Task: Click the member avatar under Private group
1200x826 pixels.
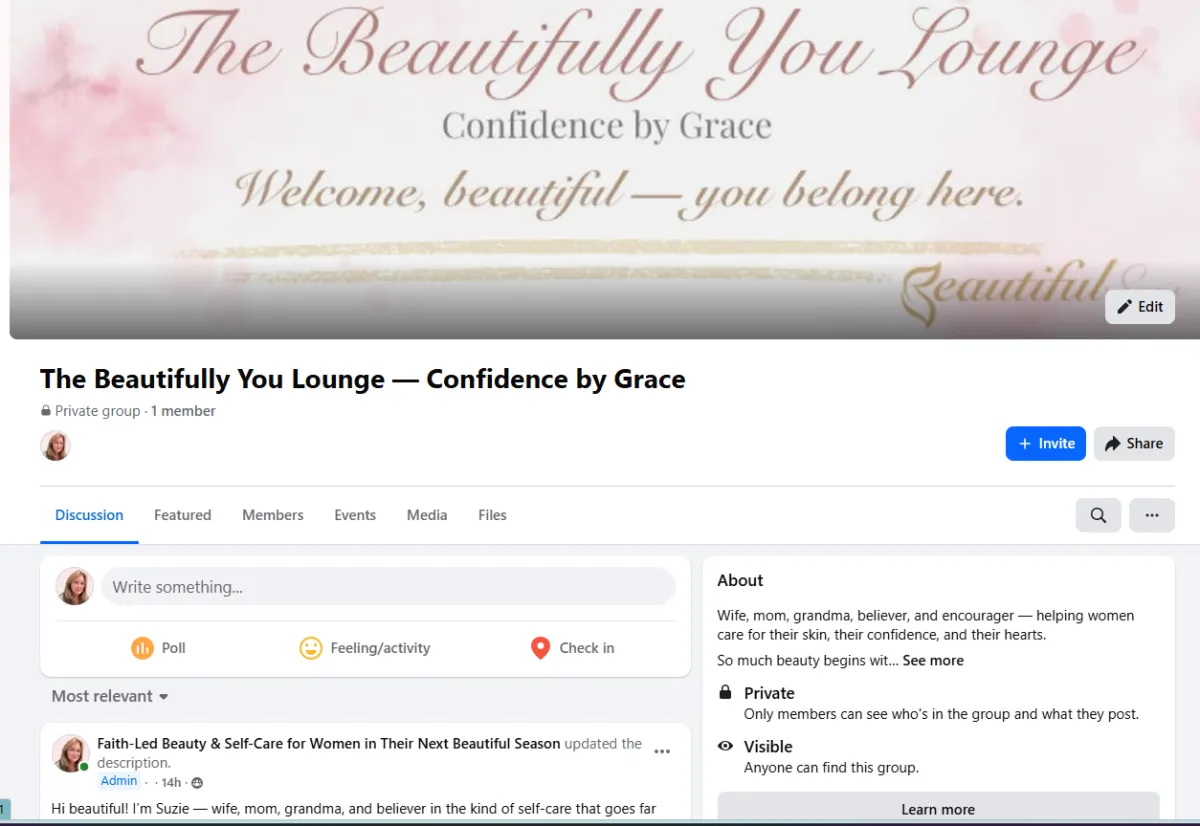Action: [x=55, y=445]
